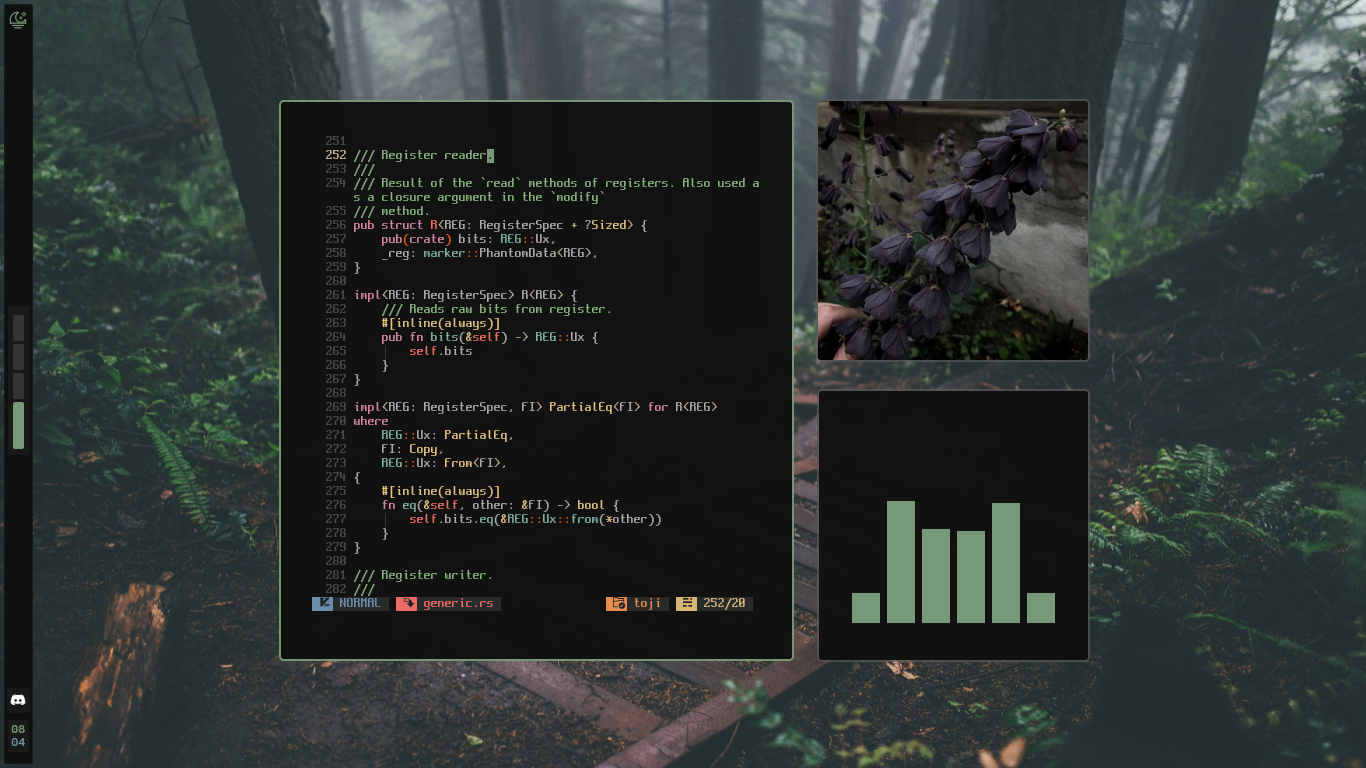1366x768 pixels.
Task: Click the 'where' keyword on line 270
Action: (x=370, y=421)
